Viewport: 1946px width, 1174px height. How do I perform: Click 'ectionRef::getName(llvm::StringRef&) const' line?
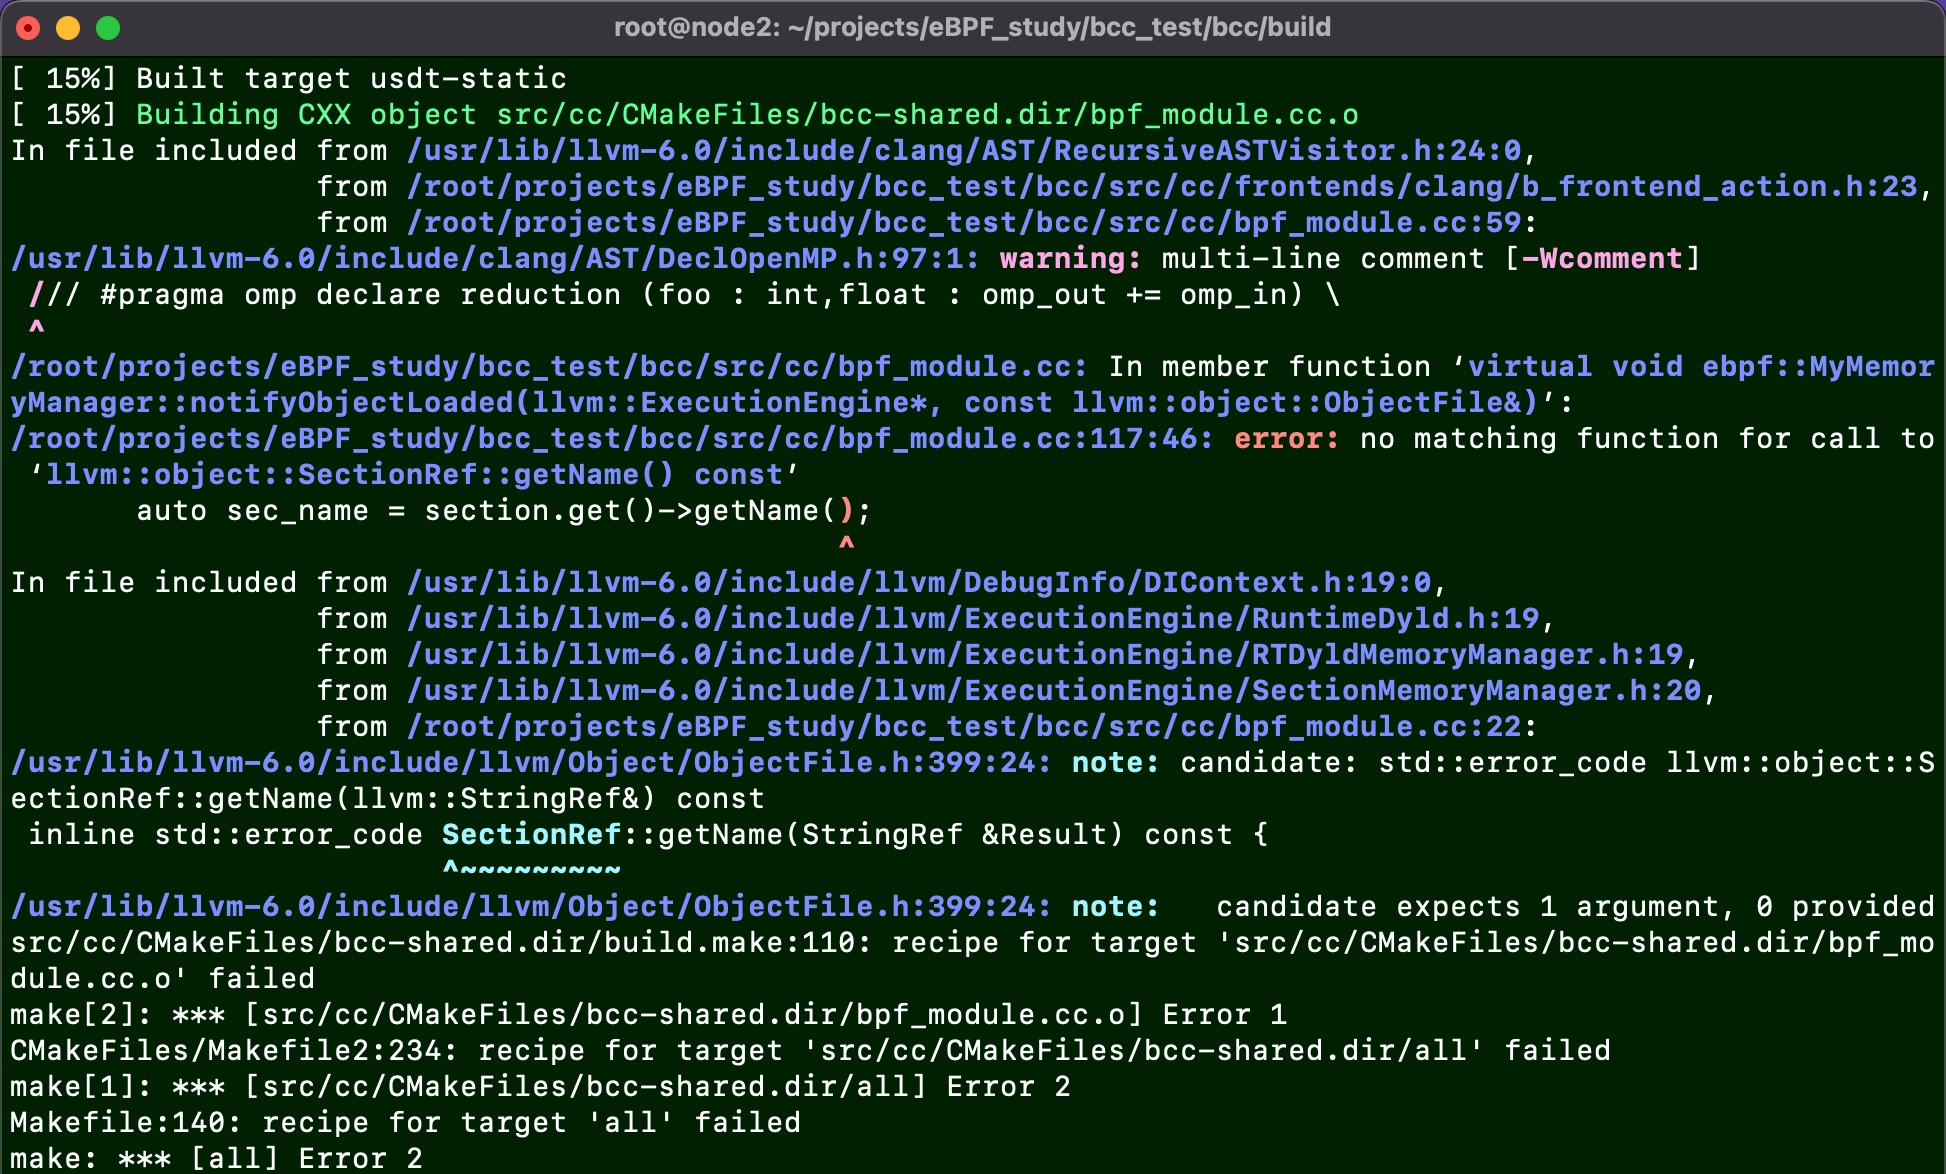pyautogui.click(x=387, y=798)
